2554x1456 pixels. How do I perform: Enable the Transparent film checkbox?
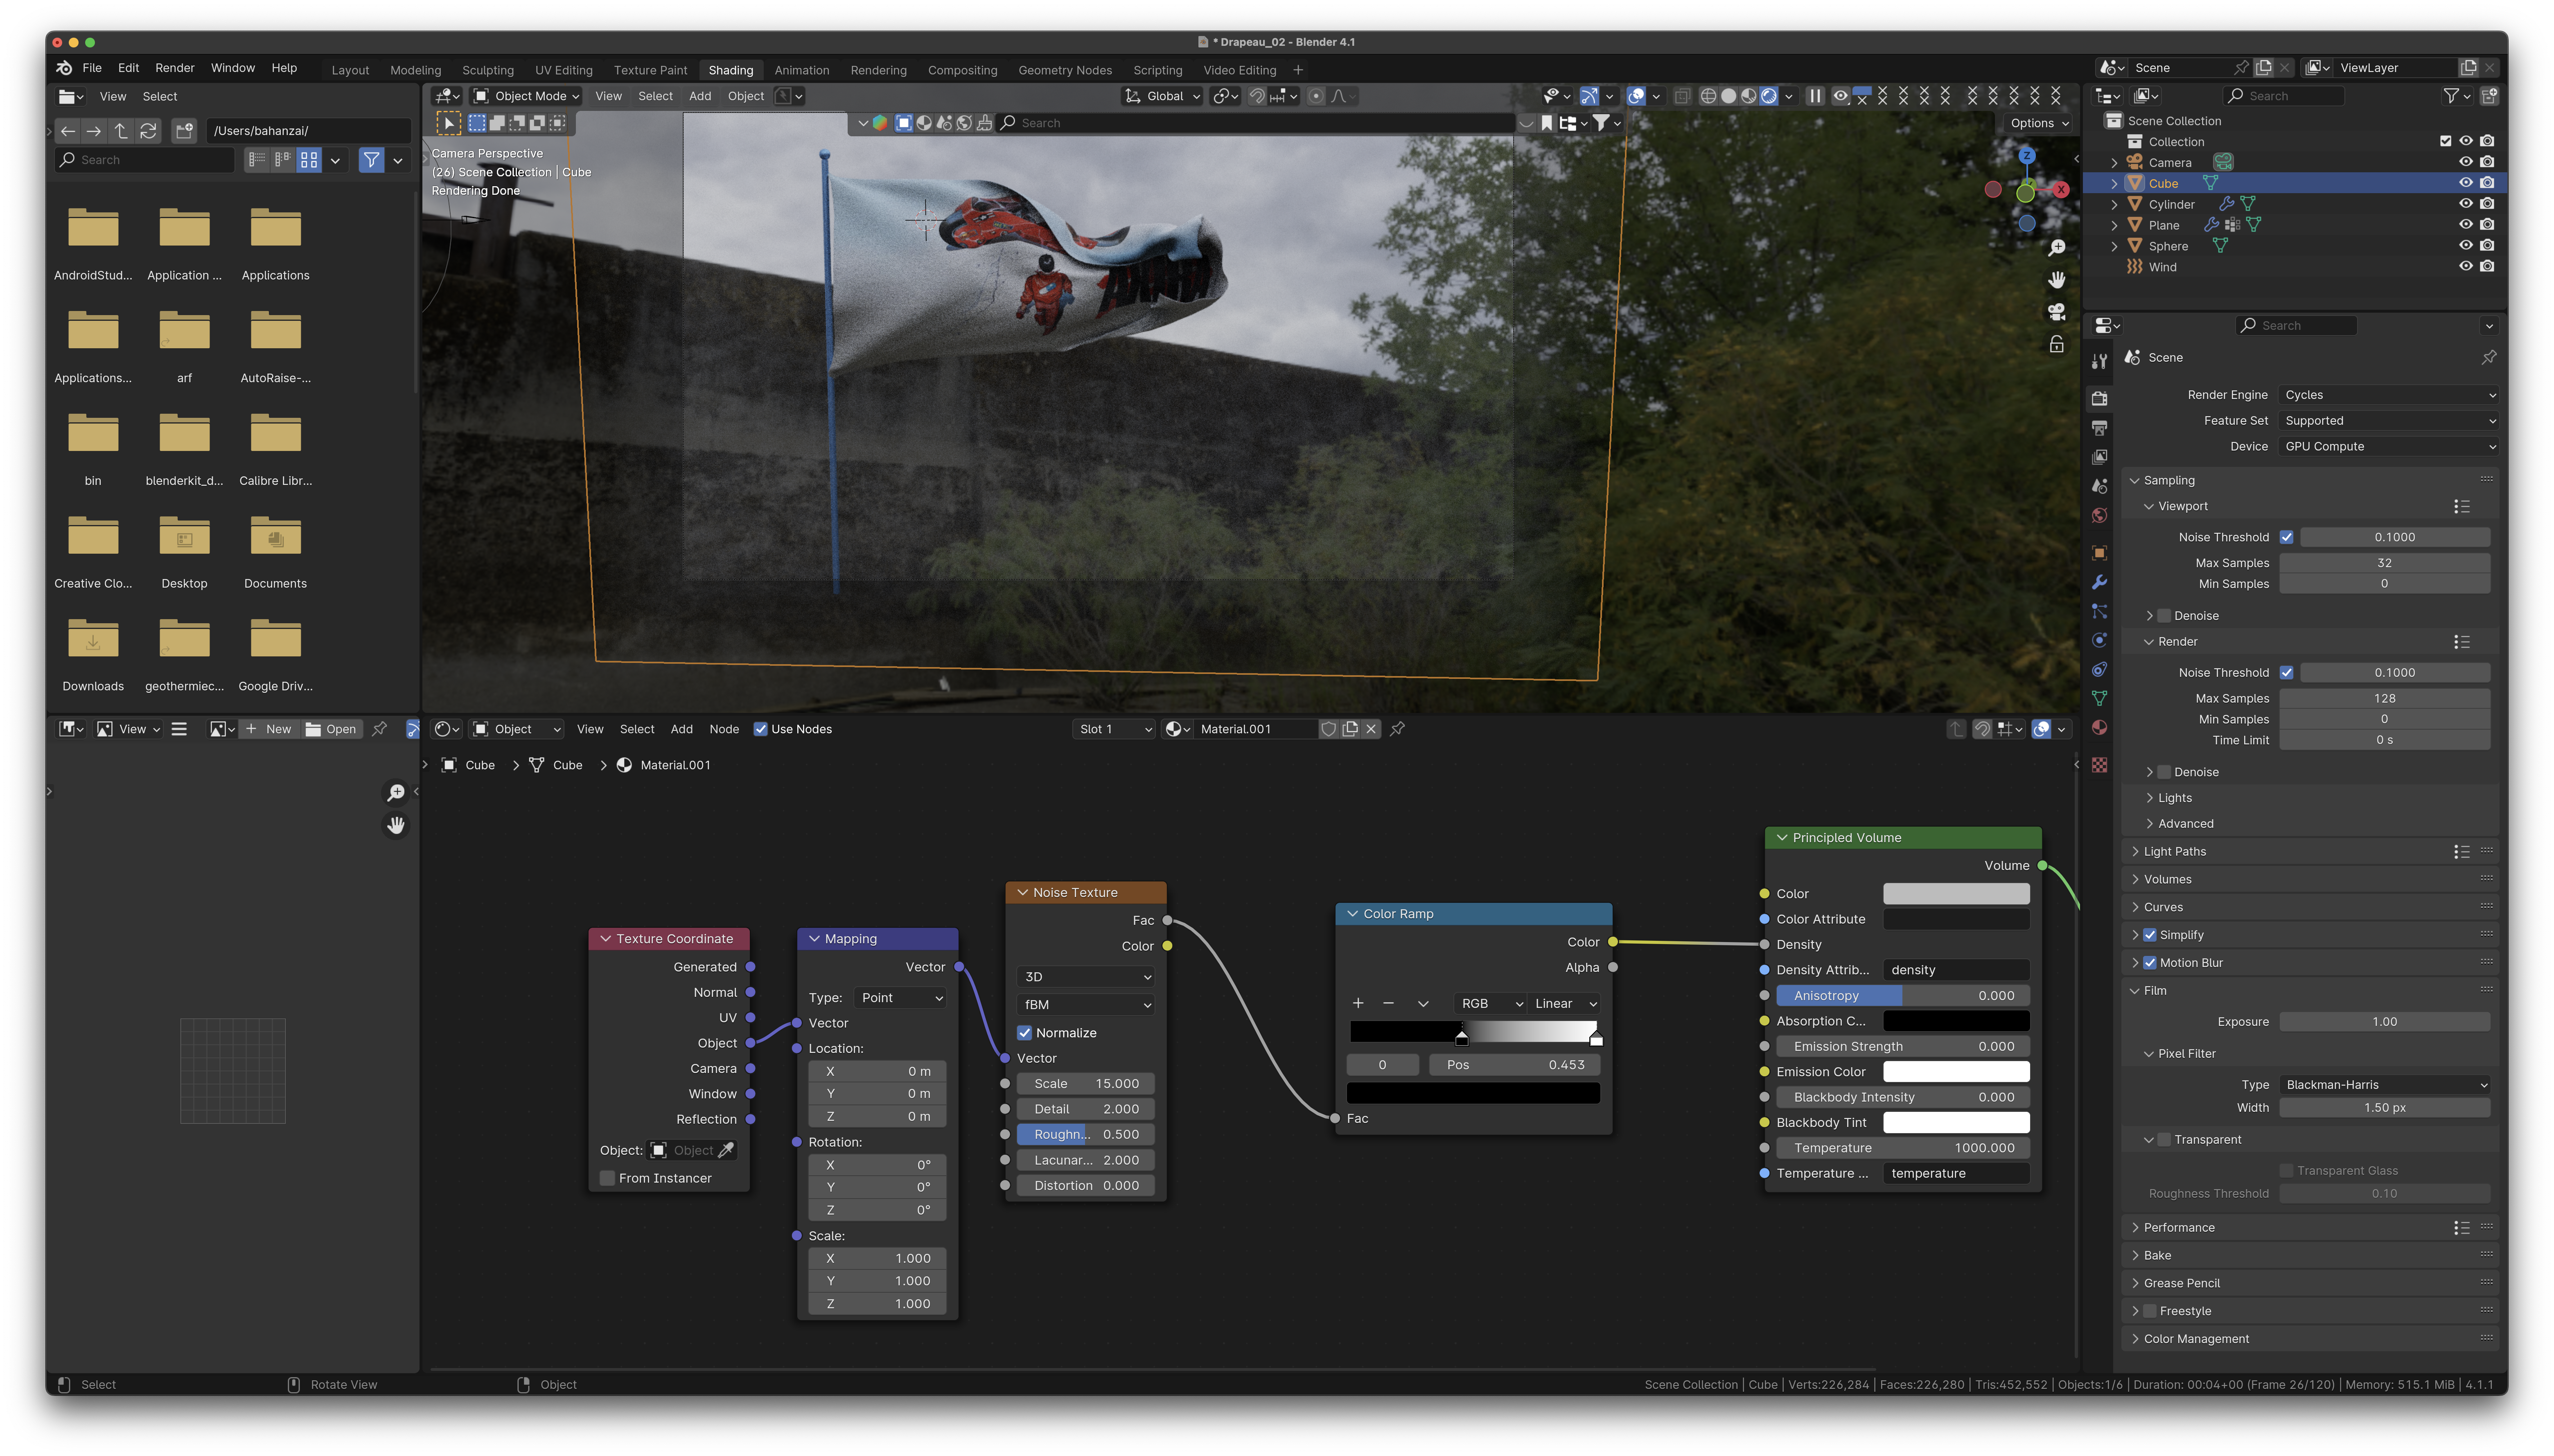(x=2163, y=1140)
